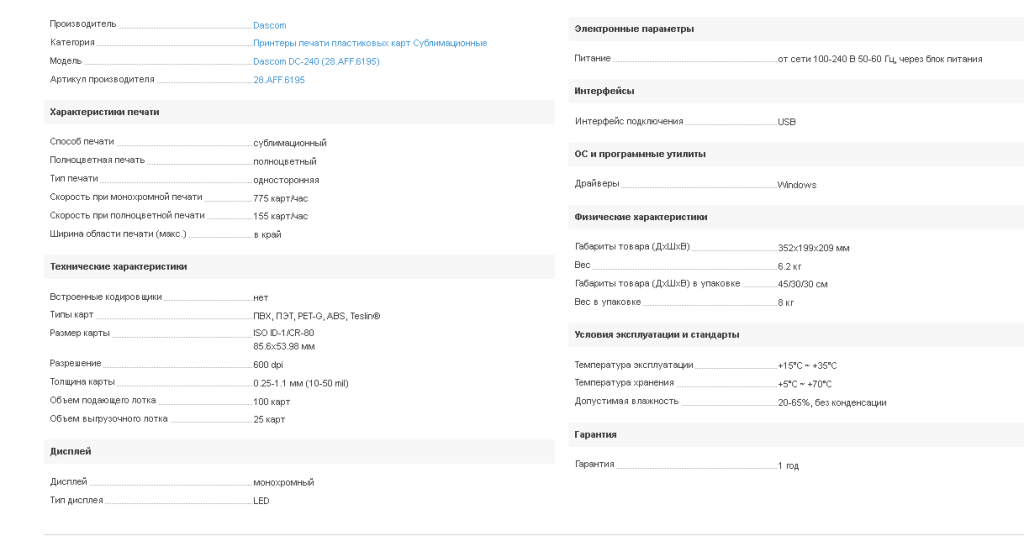The image size is (1024, 536).
Task: Click the ОС и программные утилиты header
Action: tap(640, 154)
